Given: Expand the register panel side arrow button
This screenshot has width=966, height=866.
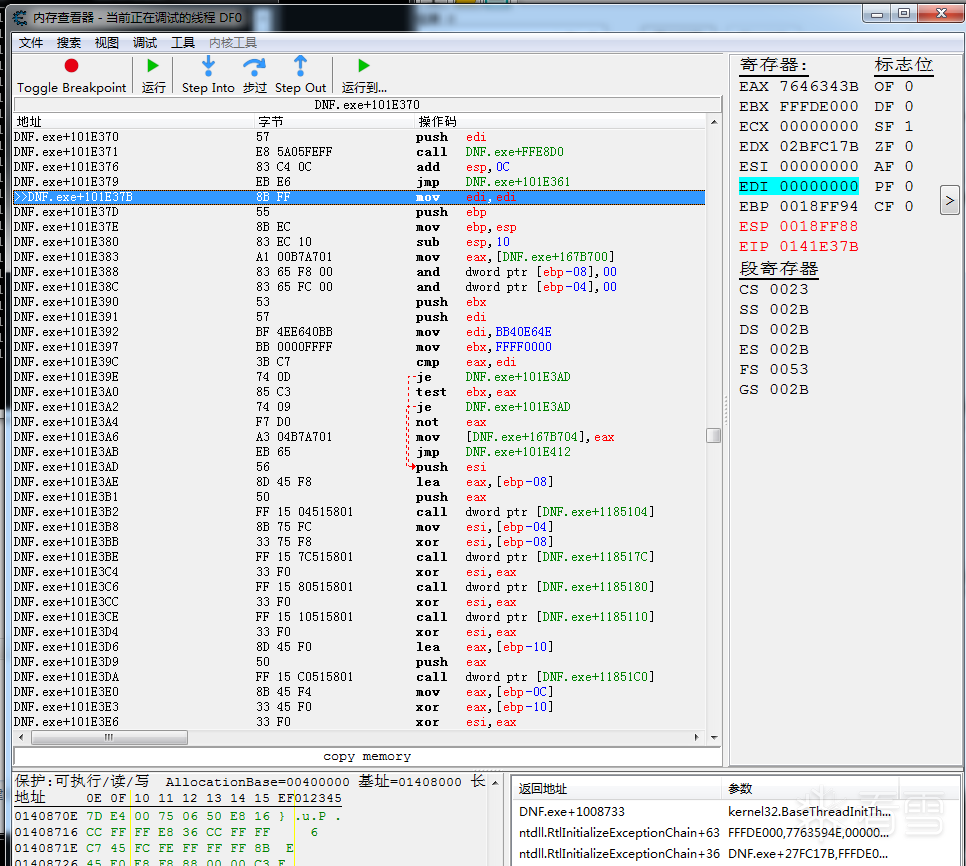Looking at the screenshot, I should pyautogui.click(x=949, y=200).
